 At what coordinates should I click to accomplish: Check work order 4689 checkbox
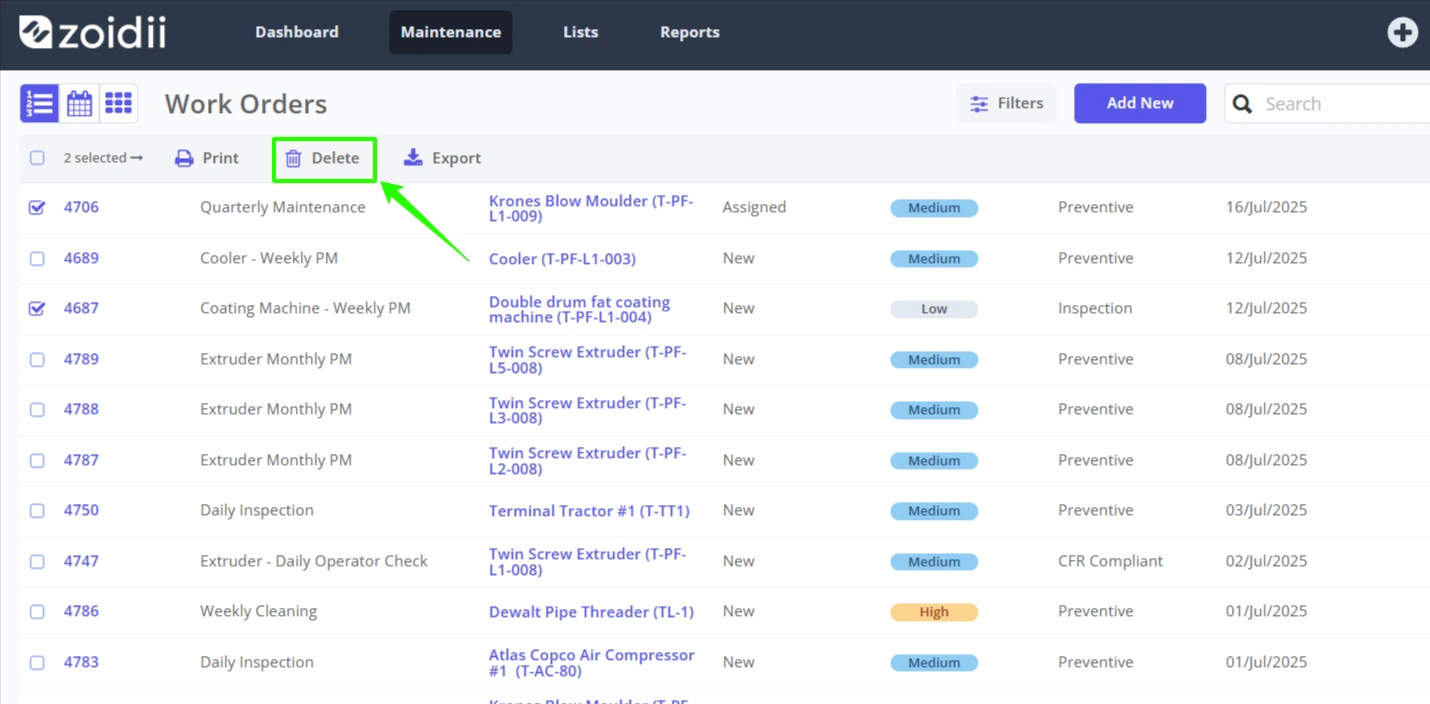37,258
